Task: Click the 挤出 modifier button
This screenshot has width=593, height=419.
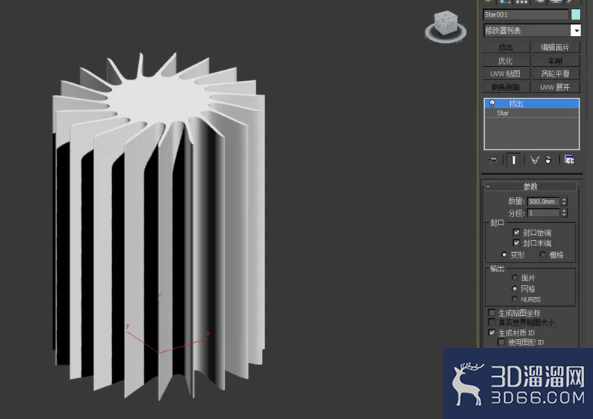Action: tap(506, 47)
